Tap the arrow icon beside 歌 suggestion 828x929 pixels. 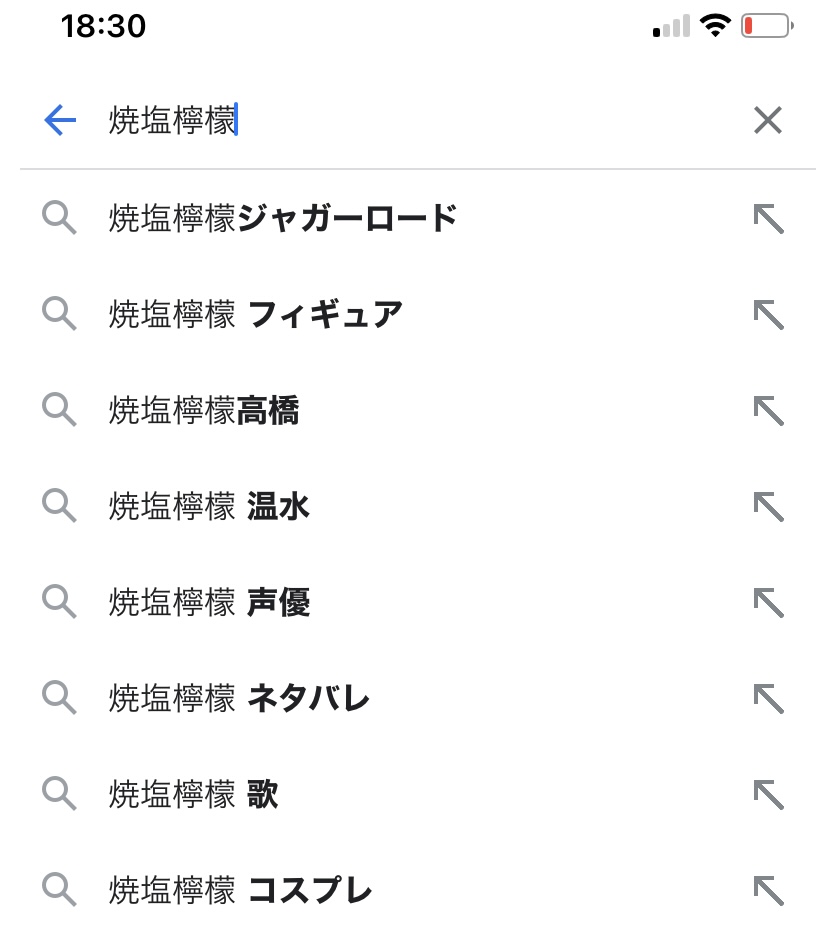click(x=767, y=794)
